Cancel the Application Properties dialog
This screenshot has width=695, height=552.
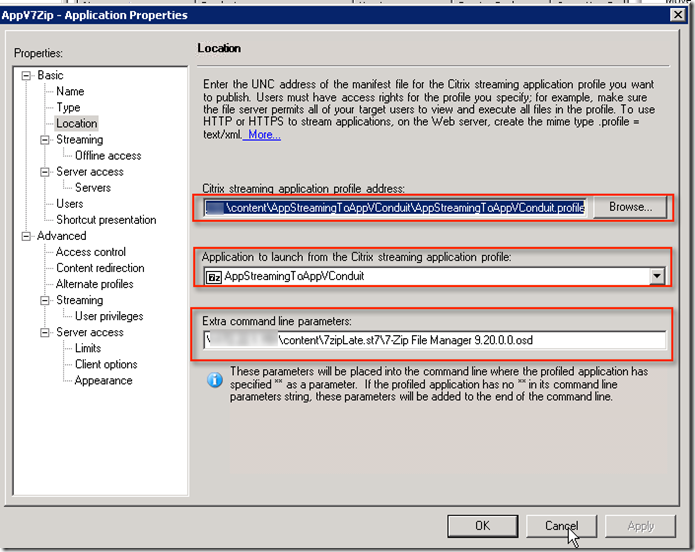pos(562,526)
